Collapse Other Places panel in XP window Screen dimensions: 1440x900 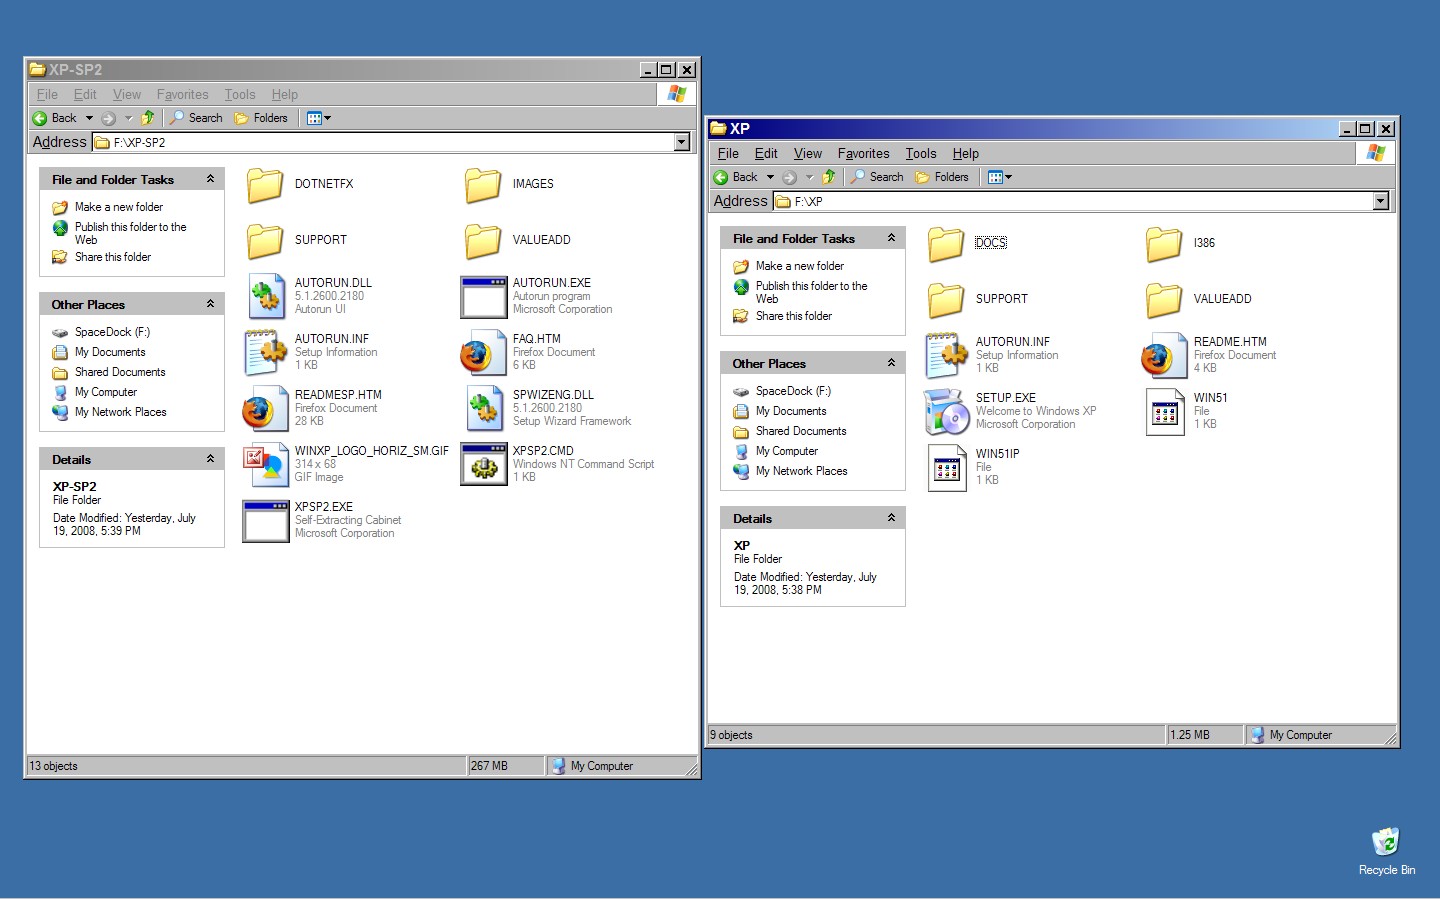click(x=891, y=363)
